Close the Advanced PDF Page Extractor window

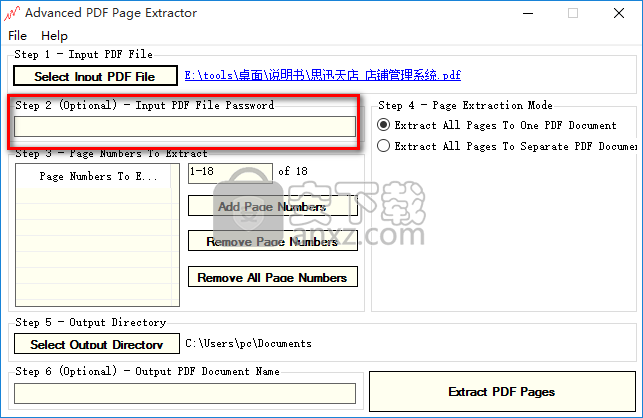pyautogui.click(x=619, y=13)
